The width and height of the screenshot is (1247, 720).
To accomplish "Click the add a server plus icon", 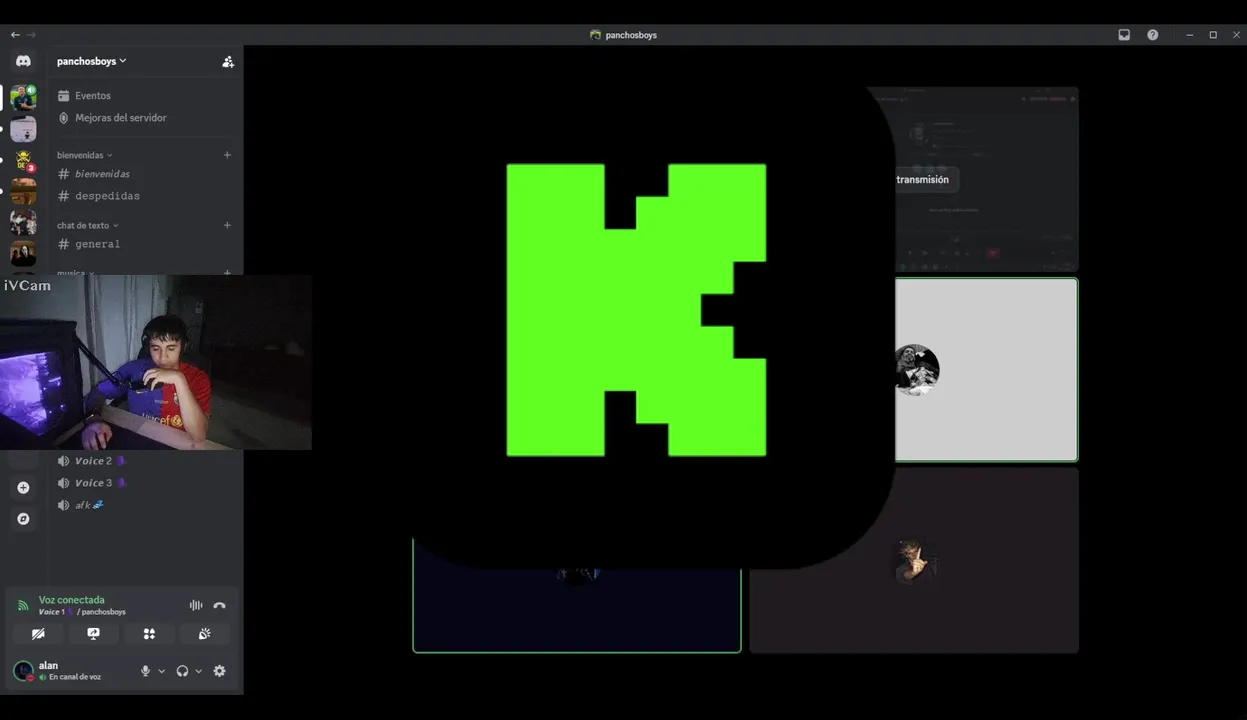I will click(x=23, y=488).
